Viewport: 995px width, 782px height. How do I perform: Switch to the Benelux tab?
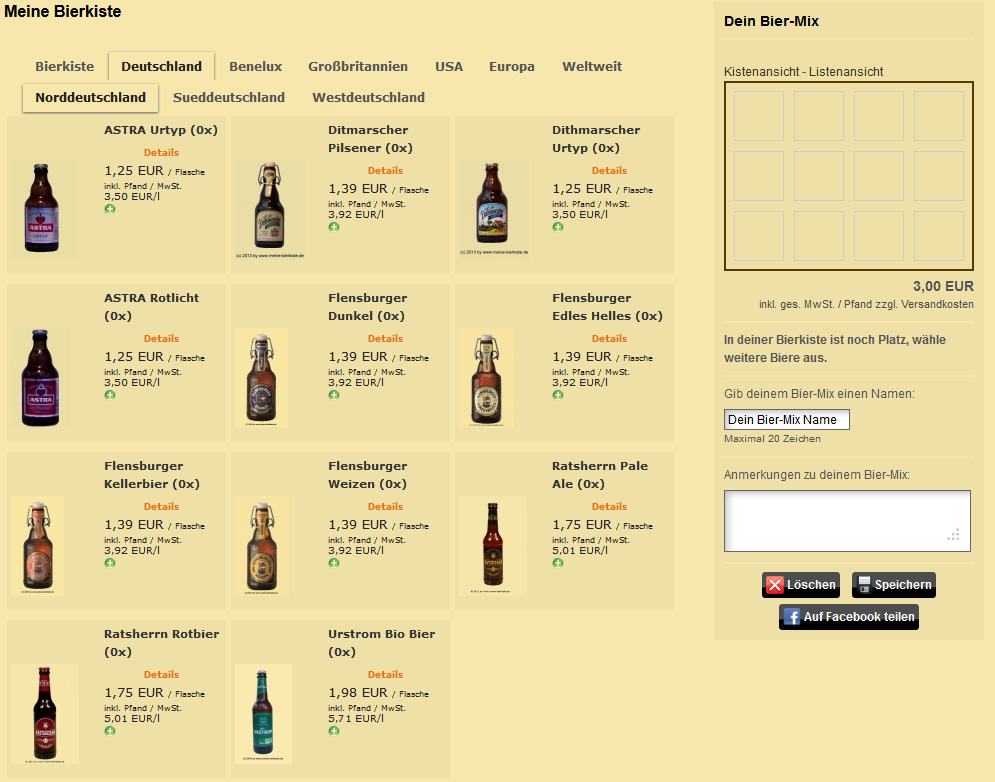pos(256,67)
